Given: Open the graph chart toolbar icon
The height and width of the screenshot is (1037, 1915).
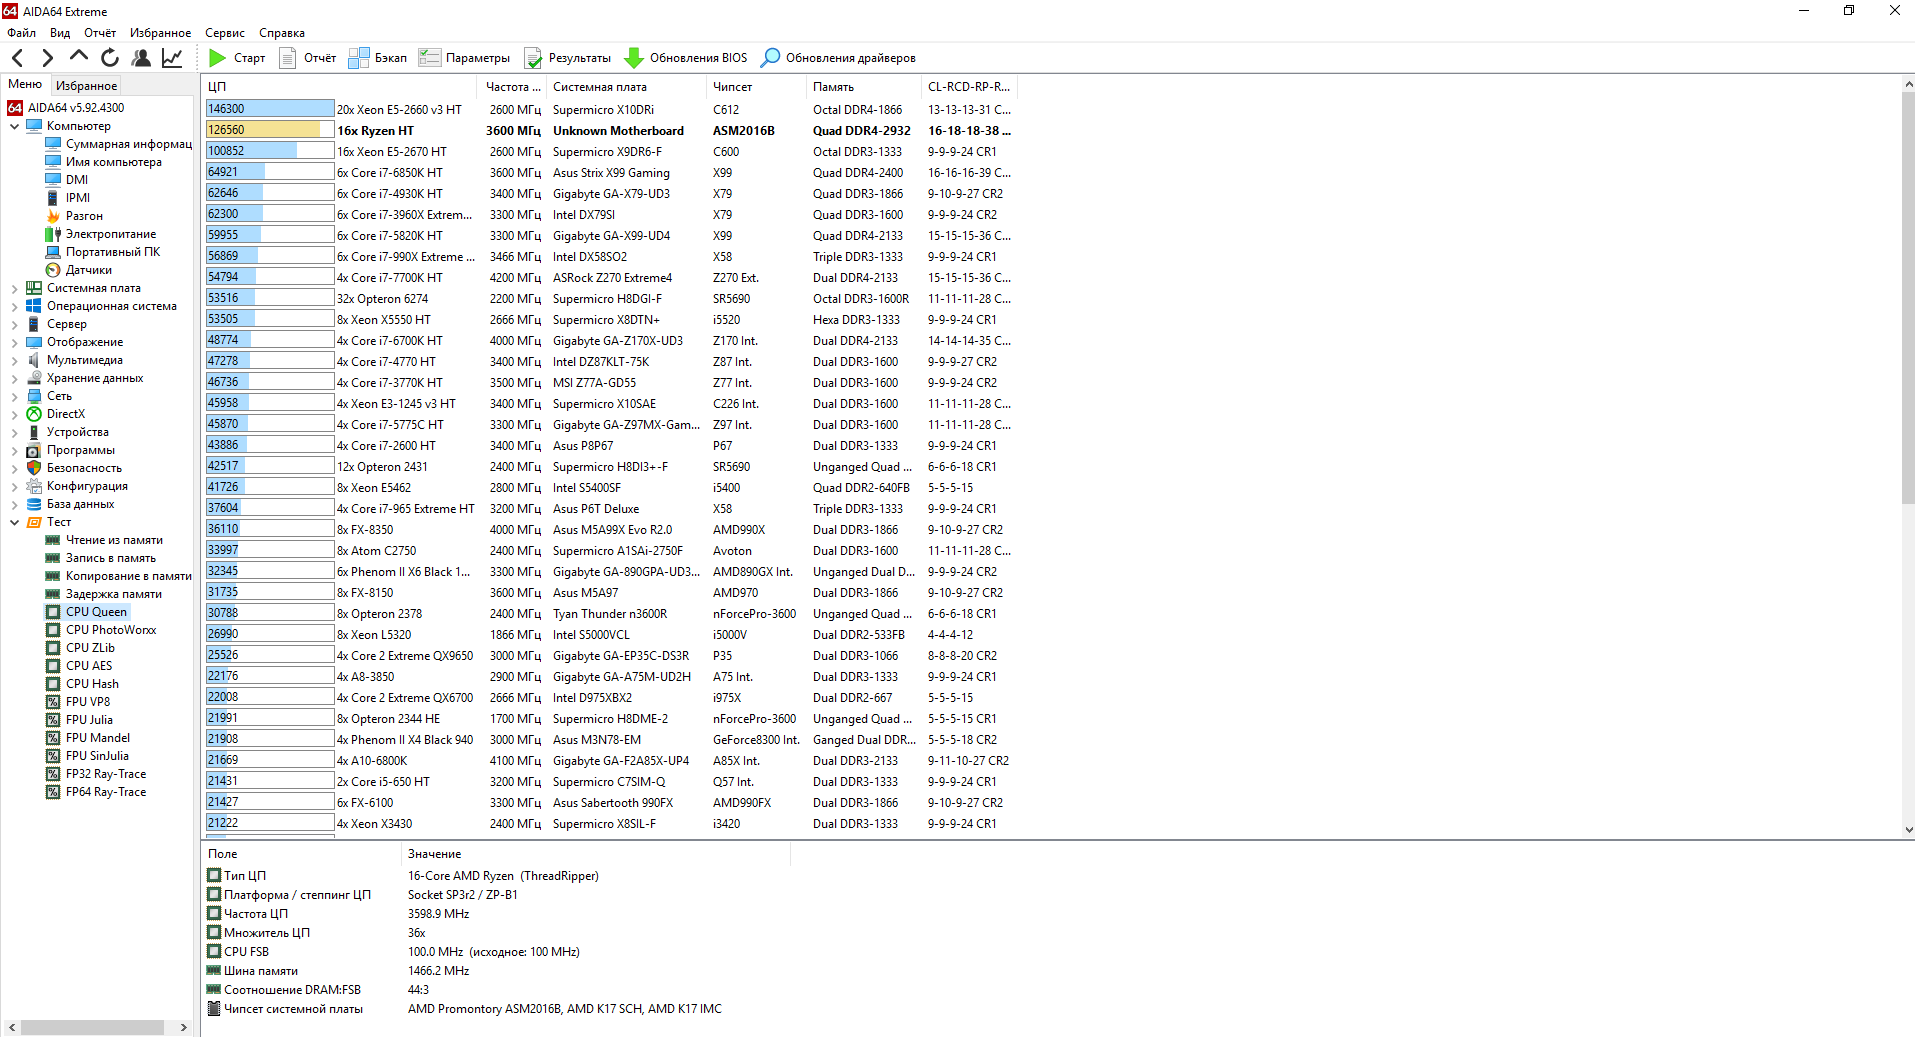Looking at the screenshot, I should pyautogui.click(x=172, y=58).
